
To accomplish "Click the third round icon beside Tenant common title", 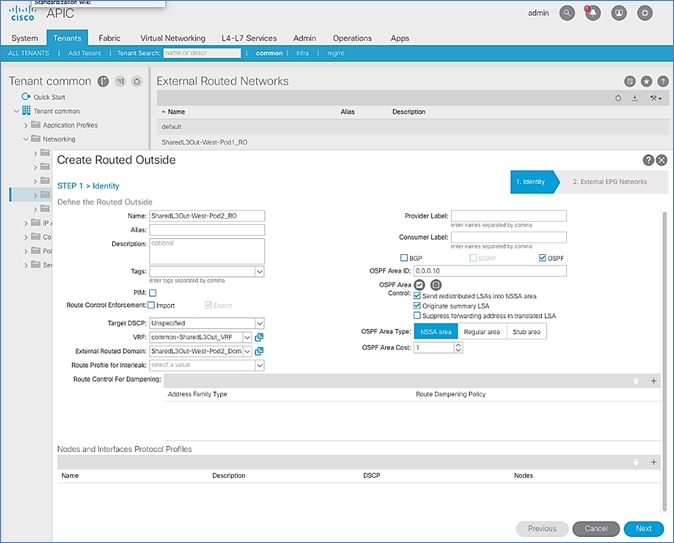I will click(137, 81).
